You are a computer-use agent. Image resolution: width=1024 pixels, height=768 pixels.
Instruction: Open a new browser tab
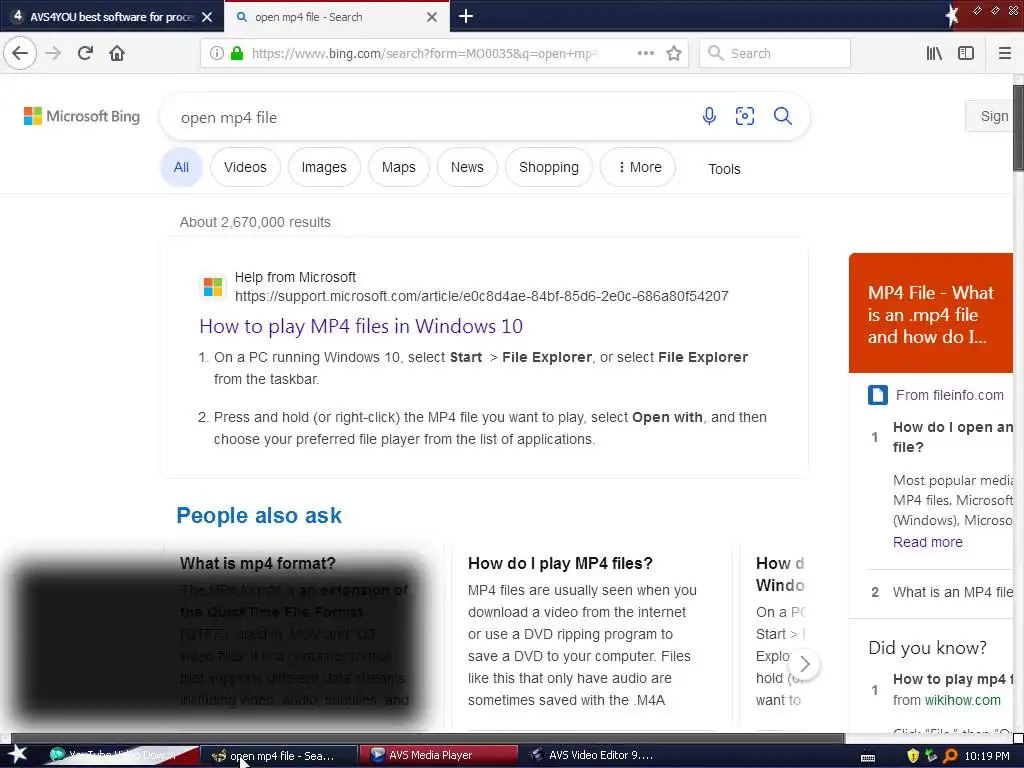pos(466,16)
